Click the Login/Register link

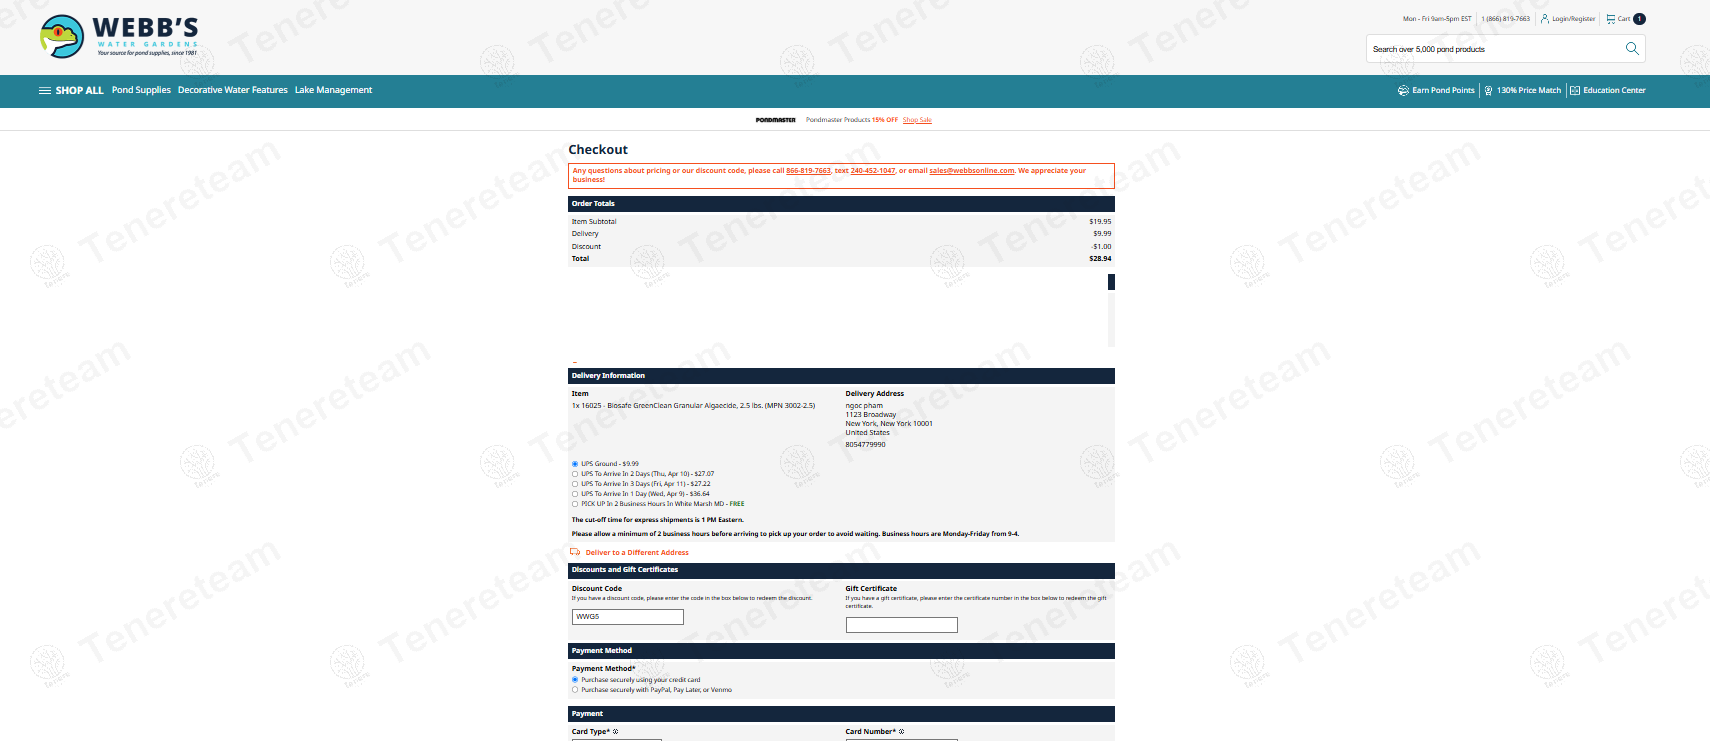pyautogui.click(x=1574, y=19)
